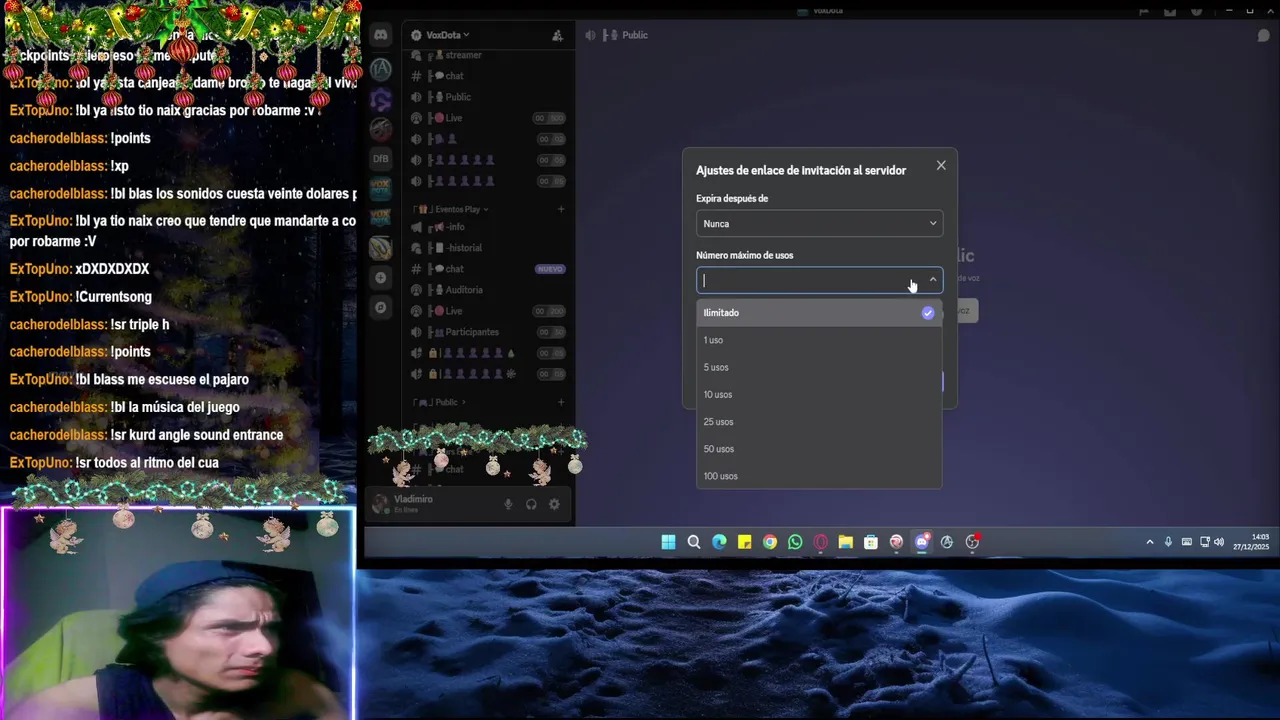The width and height of the screenshot is (1280, 720).
Task: Mute microphone in Vladimiro user panel
Action: [x=508, y=505]
